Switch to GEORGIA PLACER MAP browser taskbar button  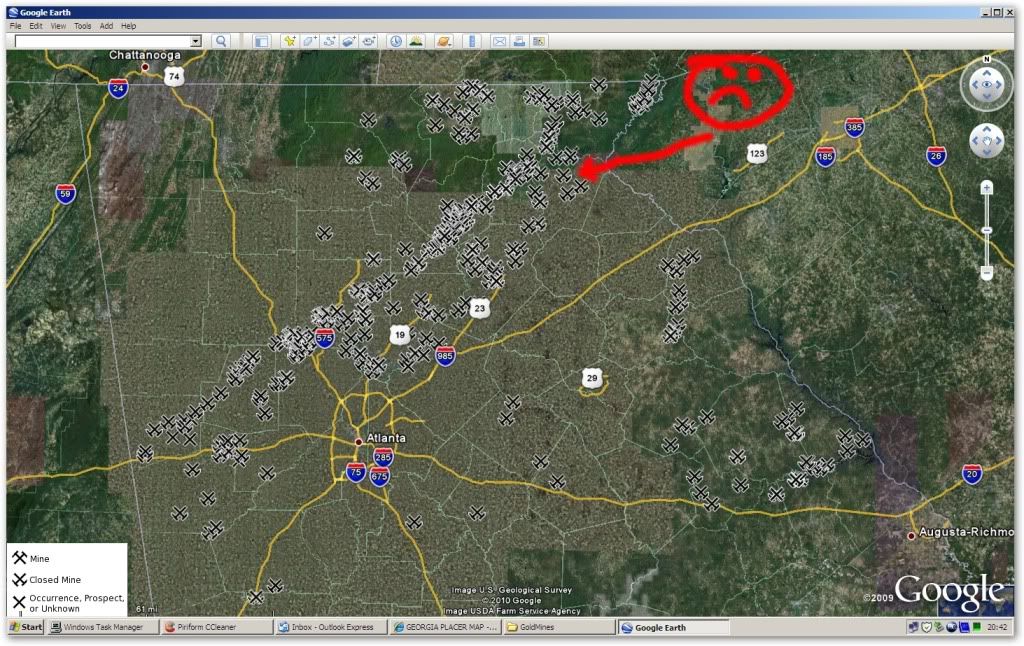445,627
